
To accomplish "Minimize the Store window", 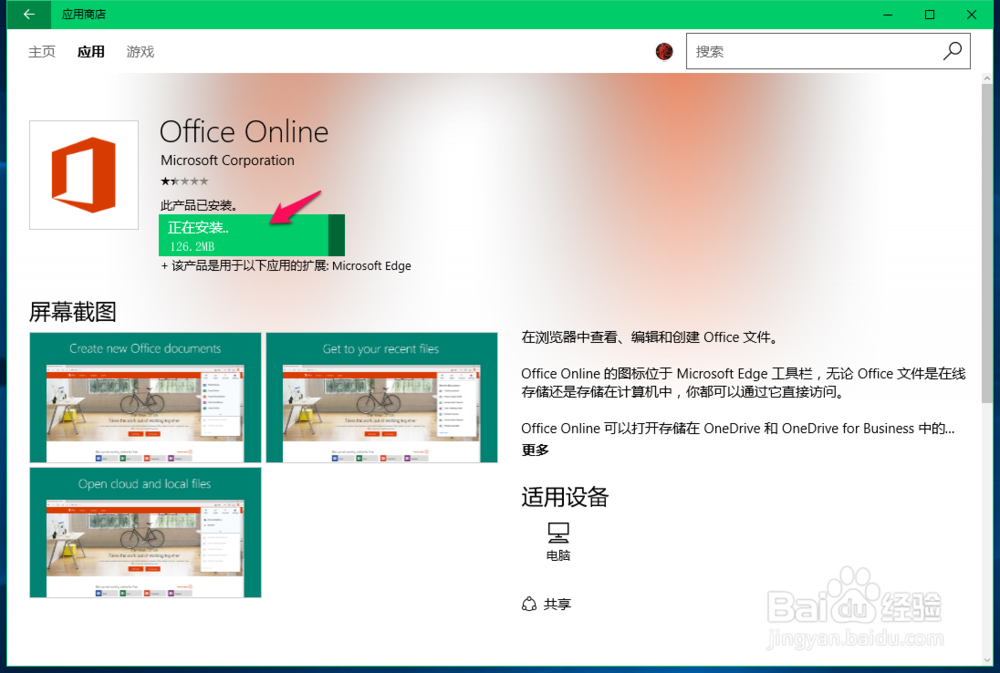I will 888,14.
